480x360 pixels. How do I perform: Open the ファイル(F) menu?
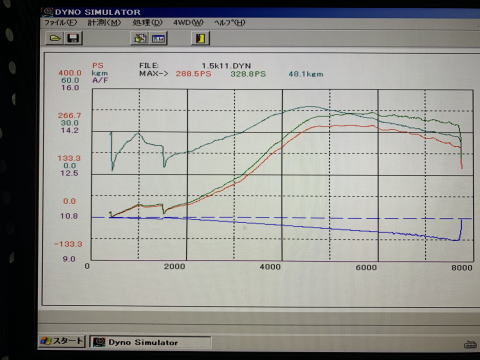point(60,23)
